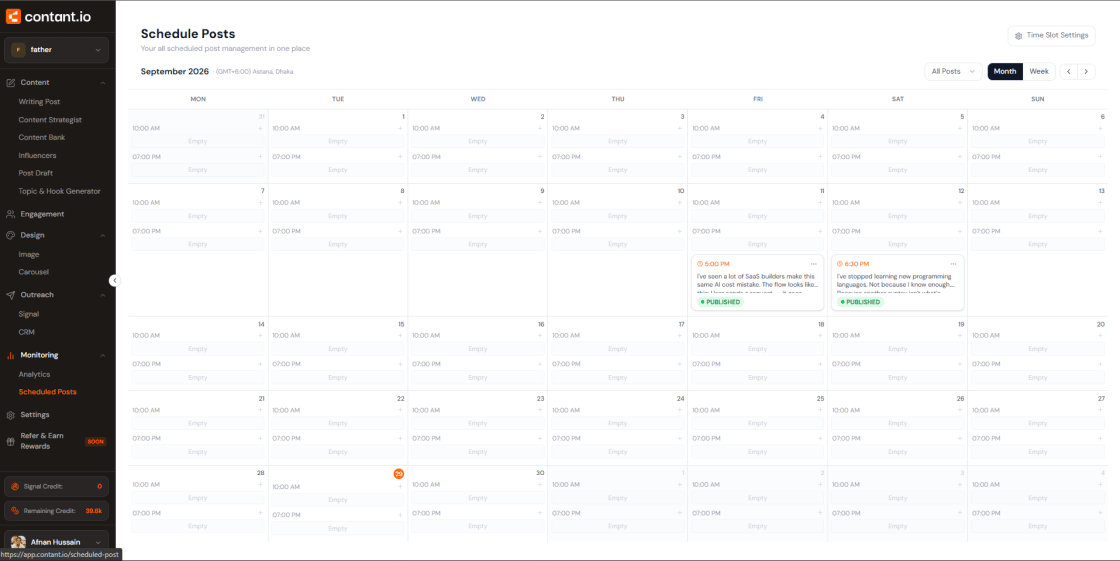Switch to Month view
The width and height of the screenshot is (1120, 561).
1005,71
